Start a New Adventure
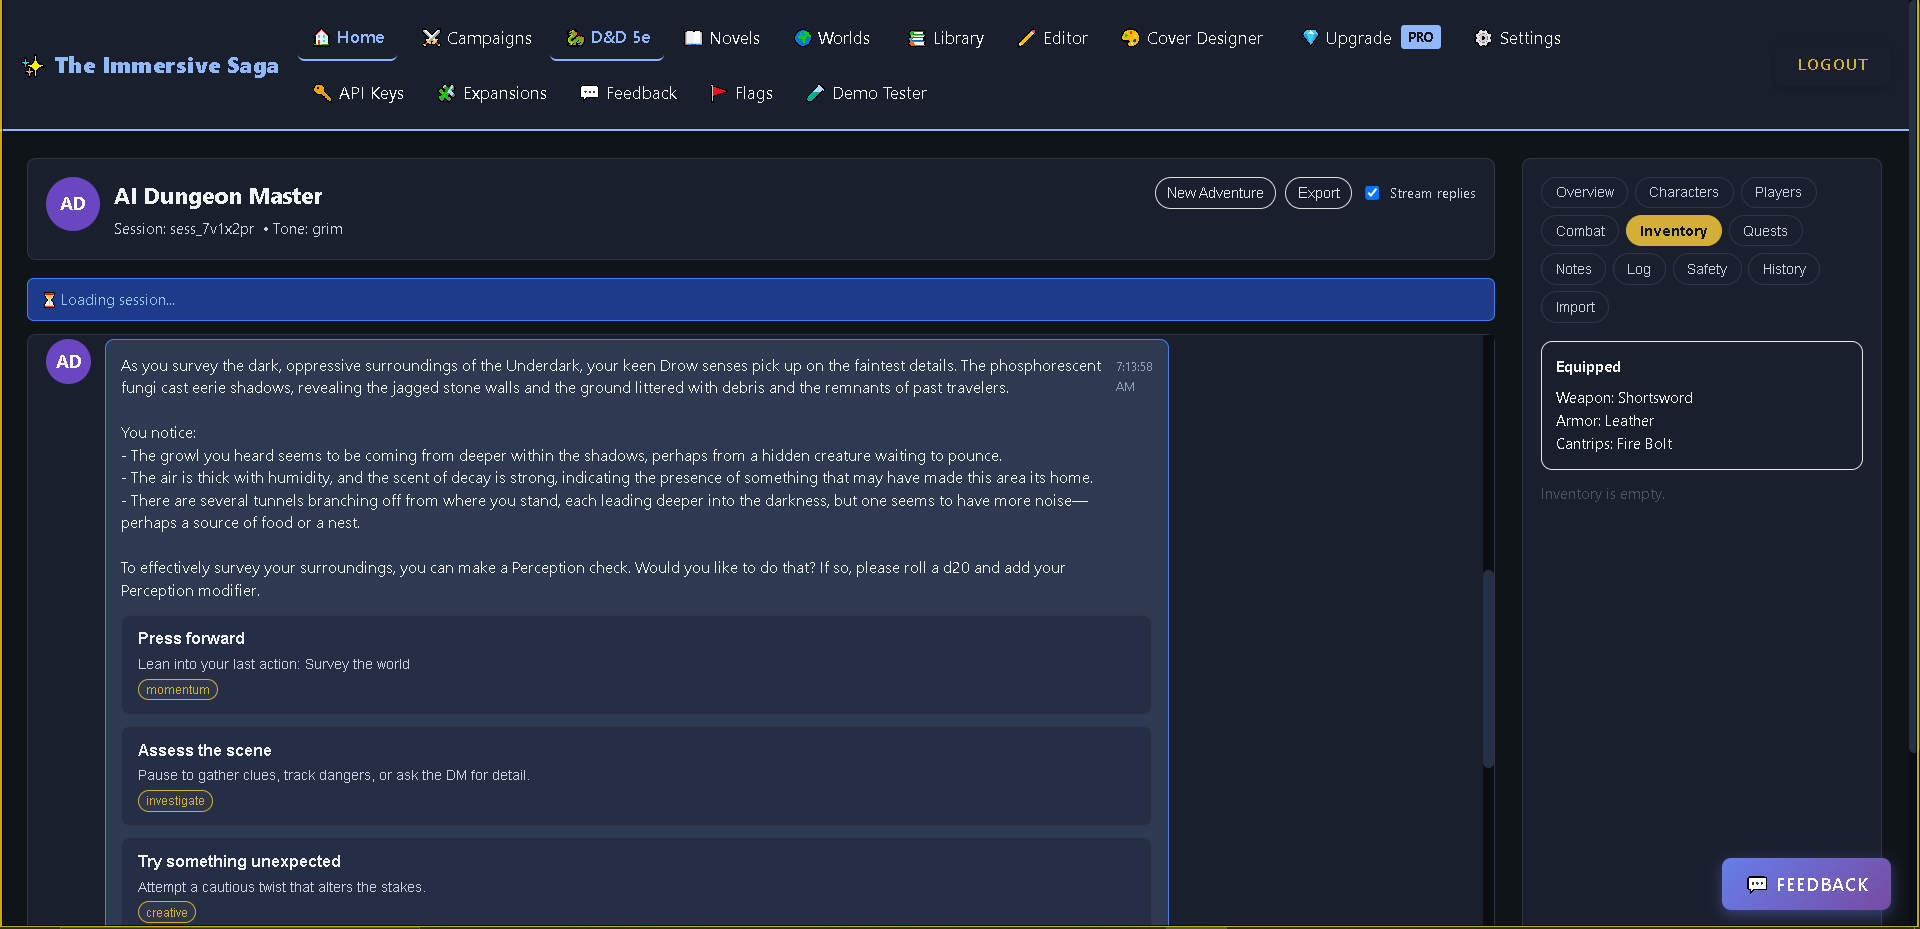Screen dimensions: 1920x929 [1214, 193]
